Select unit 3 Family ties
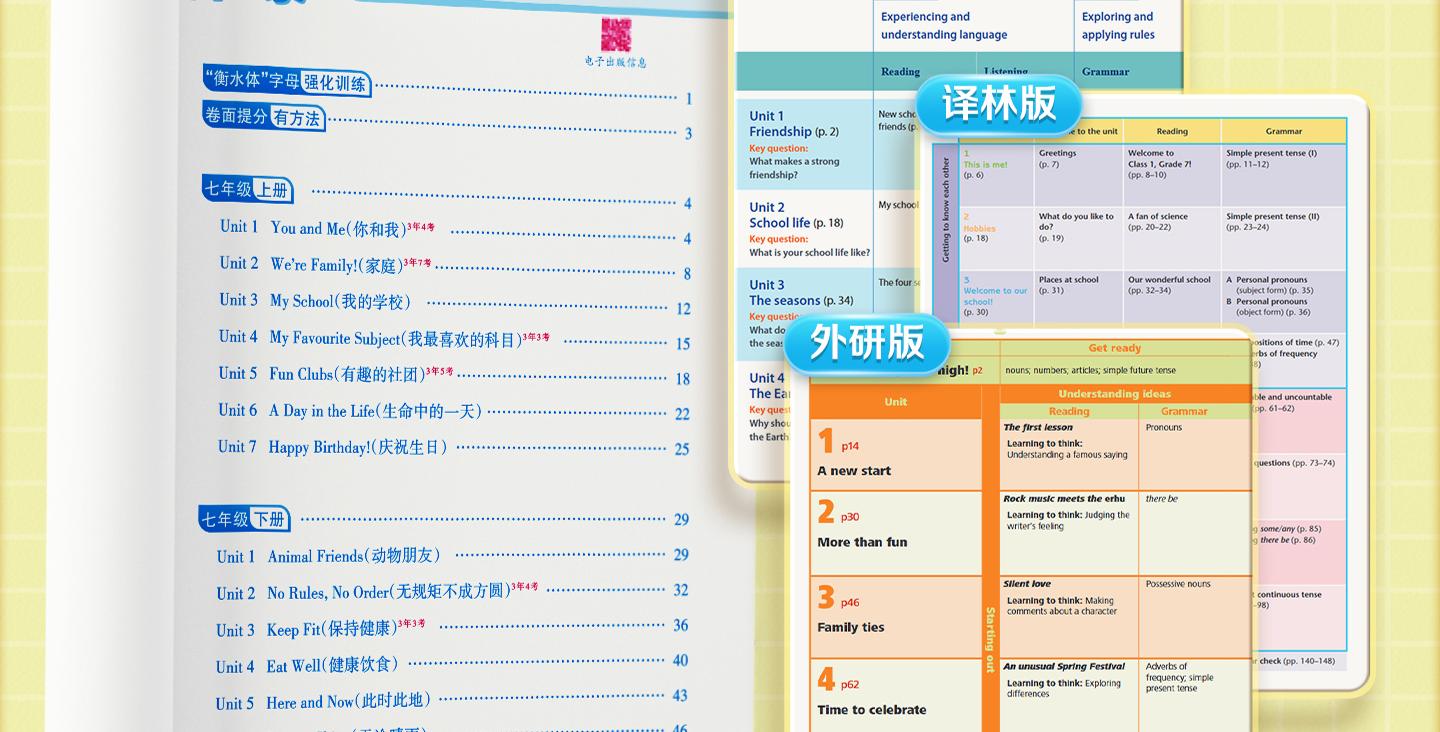 click(896, 615)
